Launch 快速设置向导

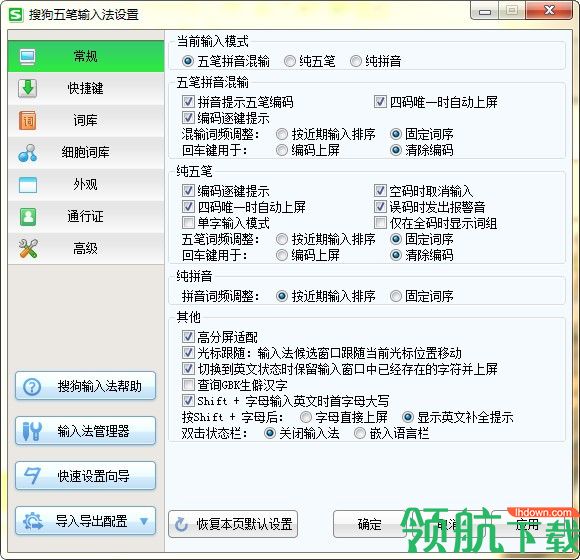[85, 476]
